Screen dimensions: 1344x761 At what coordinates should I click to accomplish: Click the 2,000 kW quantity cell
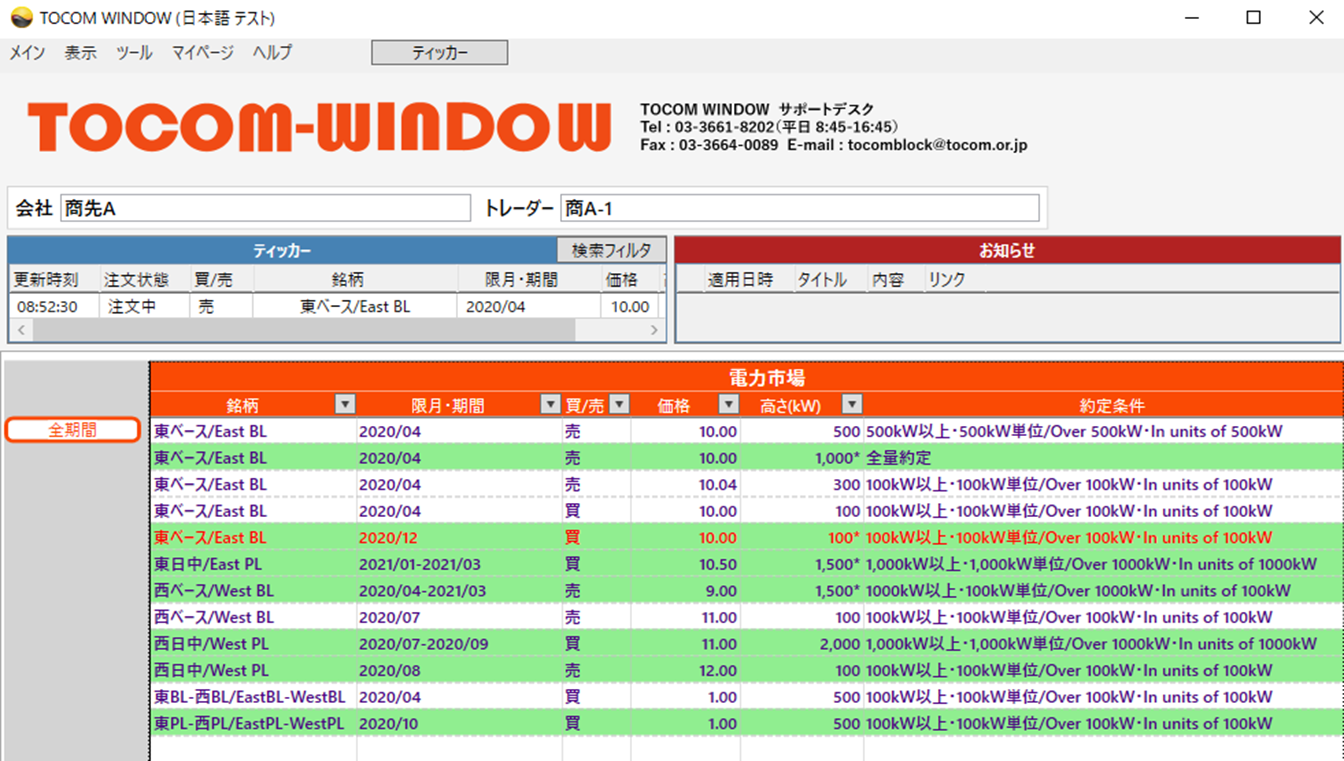click(x=802, y=643)
